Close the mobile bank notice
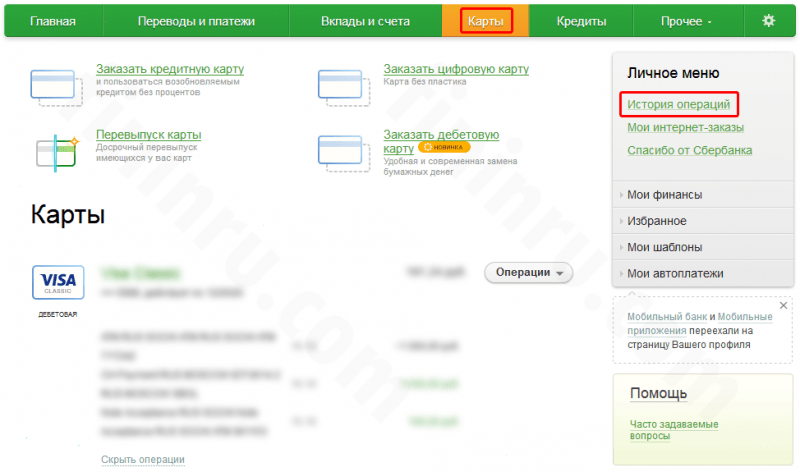Viewport: 800px width, 472px height. (x=783, y=306)
